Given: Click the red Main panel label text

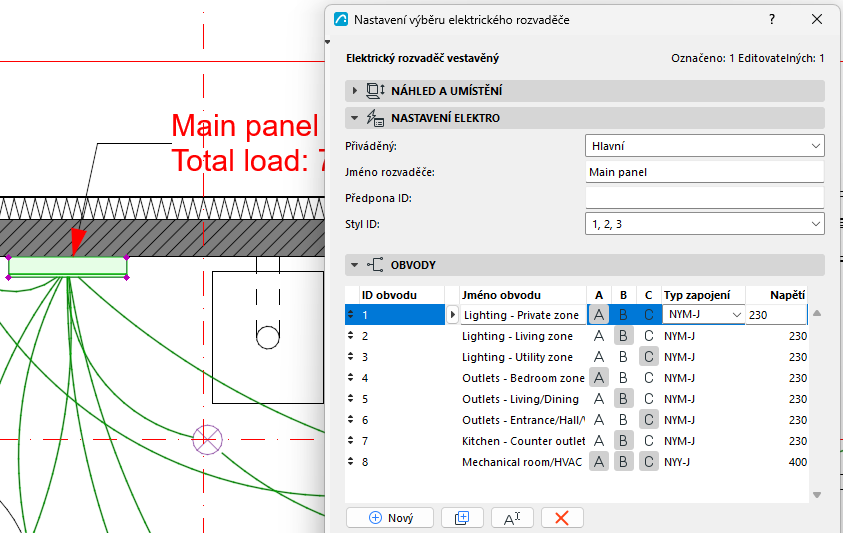Looking at the screenshot, I should [x=245, y=125].
